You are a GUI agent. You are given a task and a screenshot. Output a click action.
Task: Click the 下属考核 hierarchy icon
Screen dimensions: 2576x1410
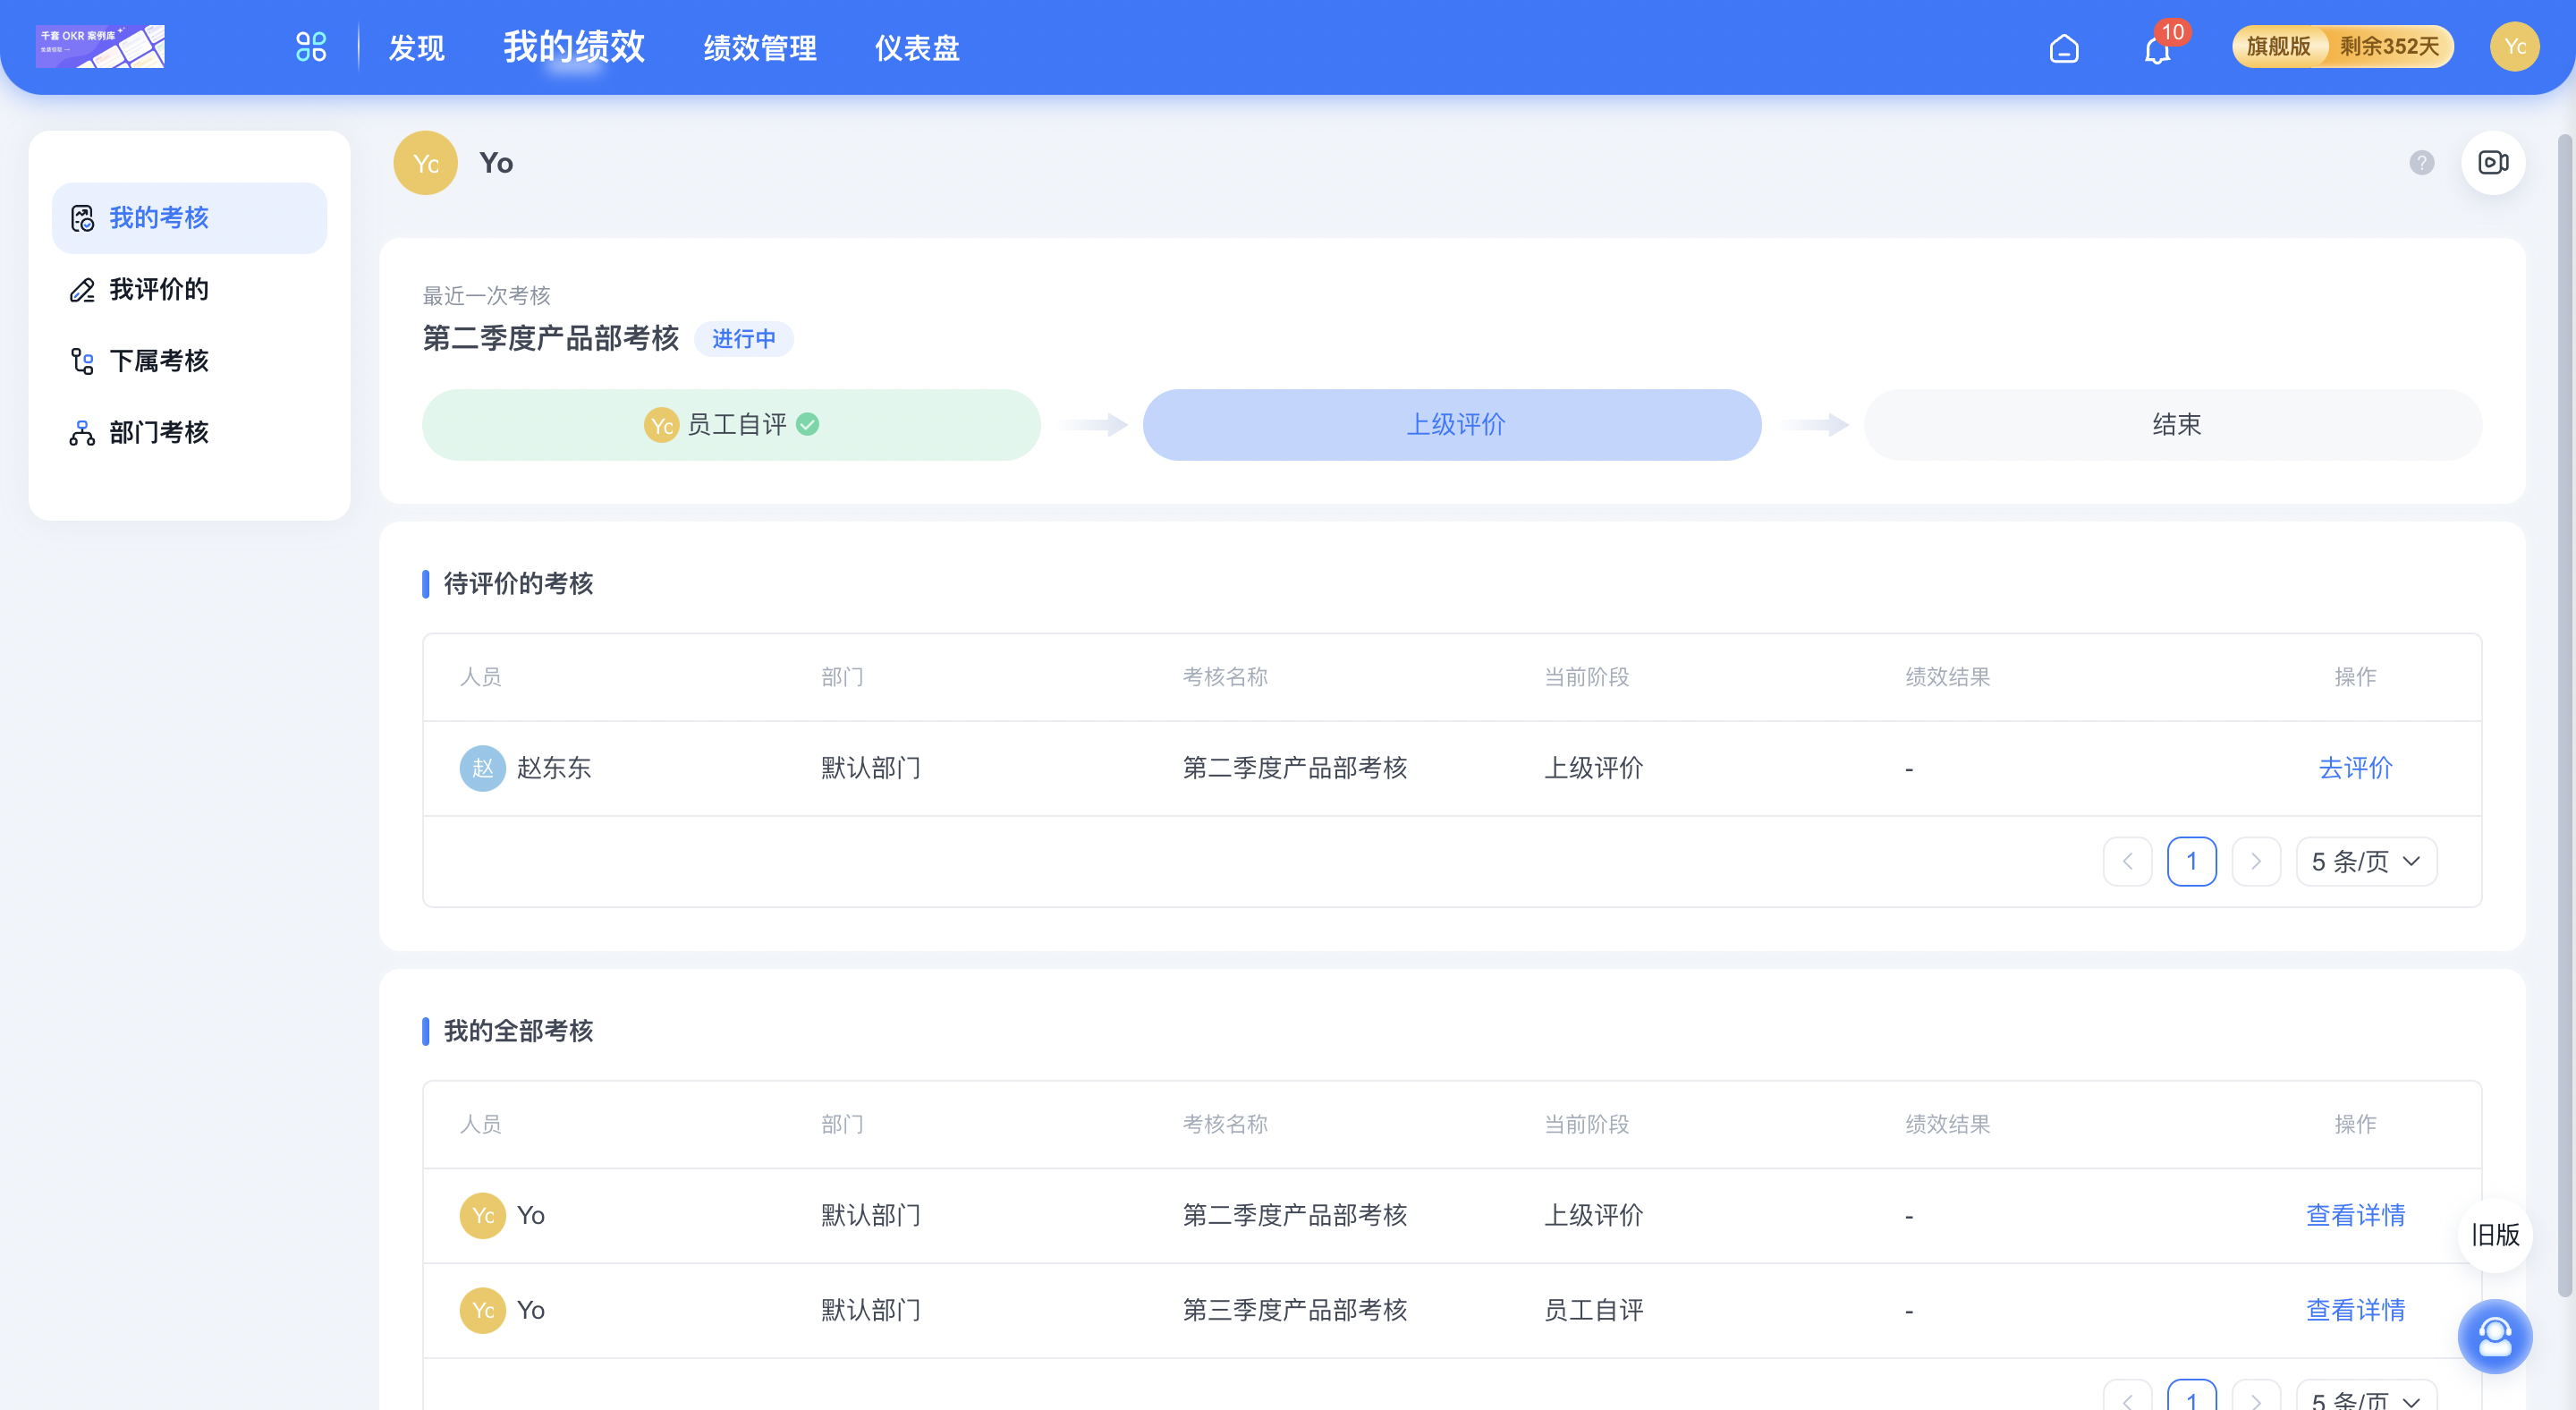[82, 361]
